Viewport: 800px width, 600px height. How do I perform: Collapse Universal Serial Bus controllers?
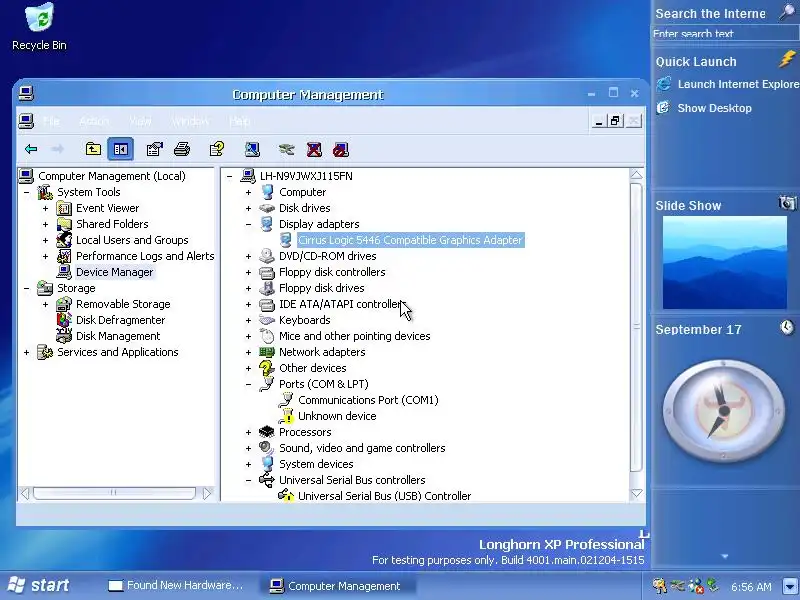pyautogui.click(x=248, y=480)
